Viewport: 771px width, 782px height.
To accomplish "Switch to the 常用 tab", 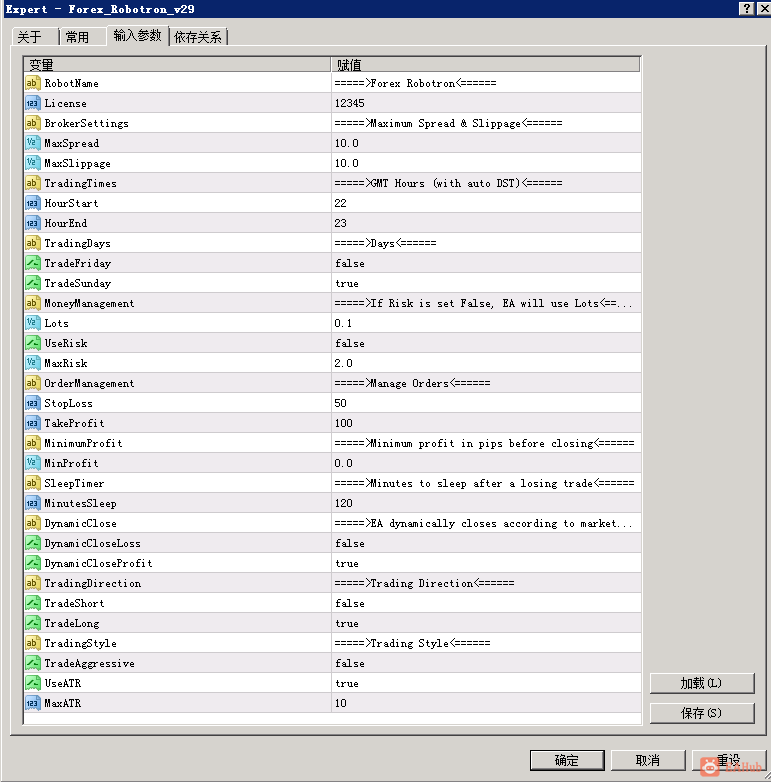I will (x=82, y=36).
